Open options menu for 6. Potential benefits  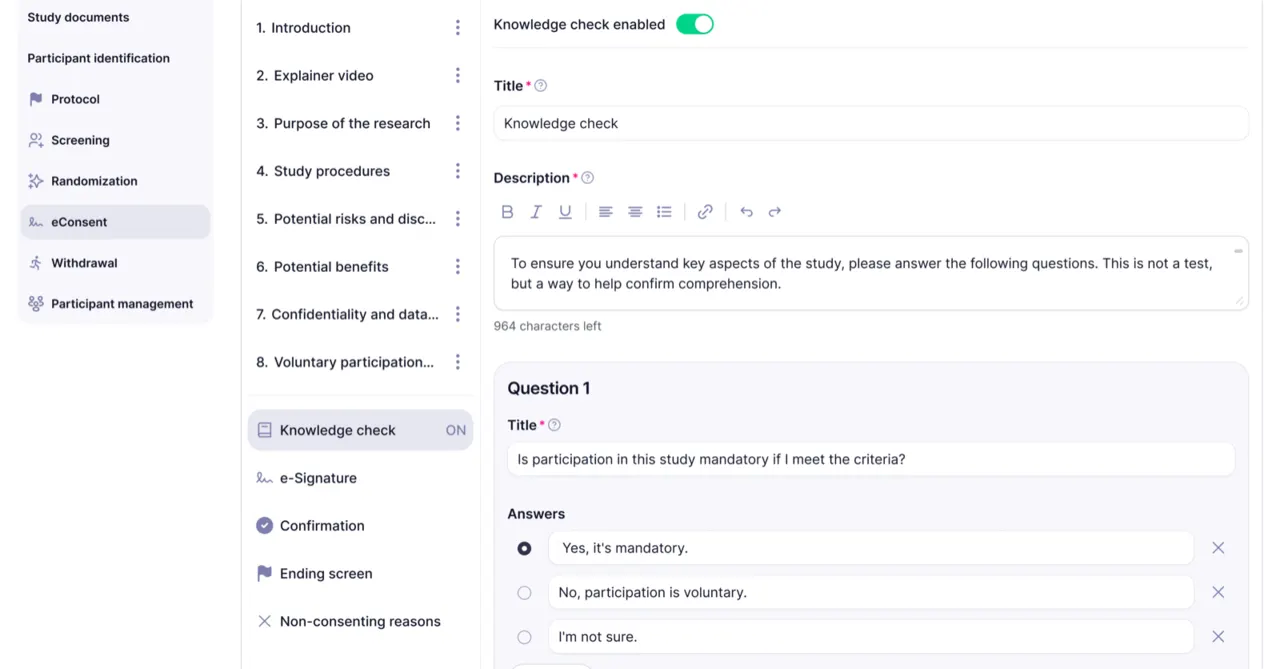[x=458, y=267]
